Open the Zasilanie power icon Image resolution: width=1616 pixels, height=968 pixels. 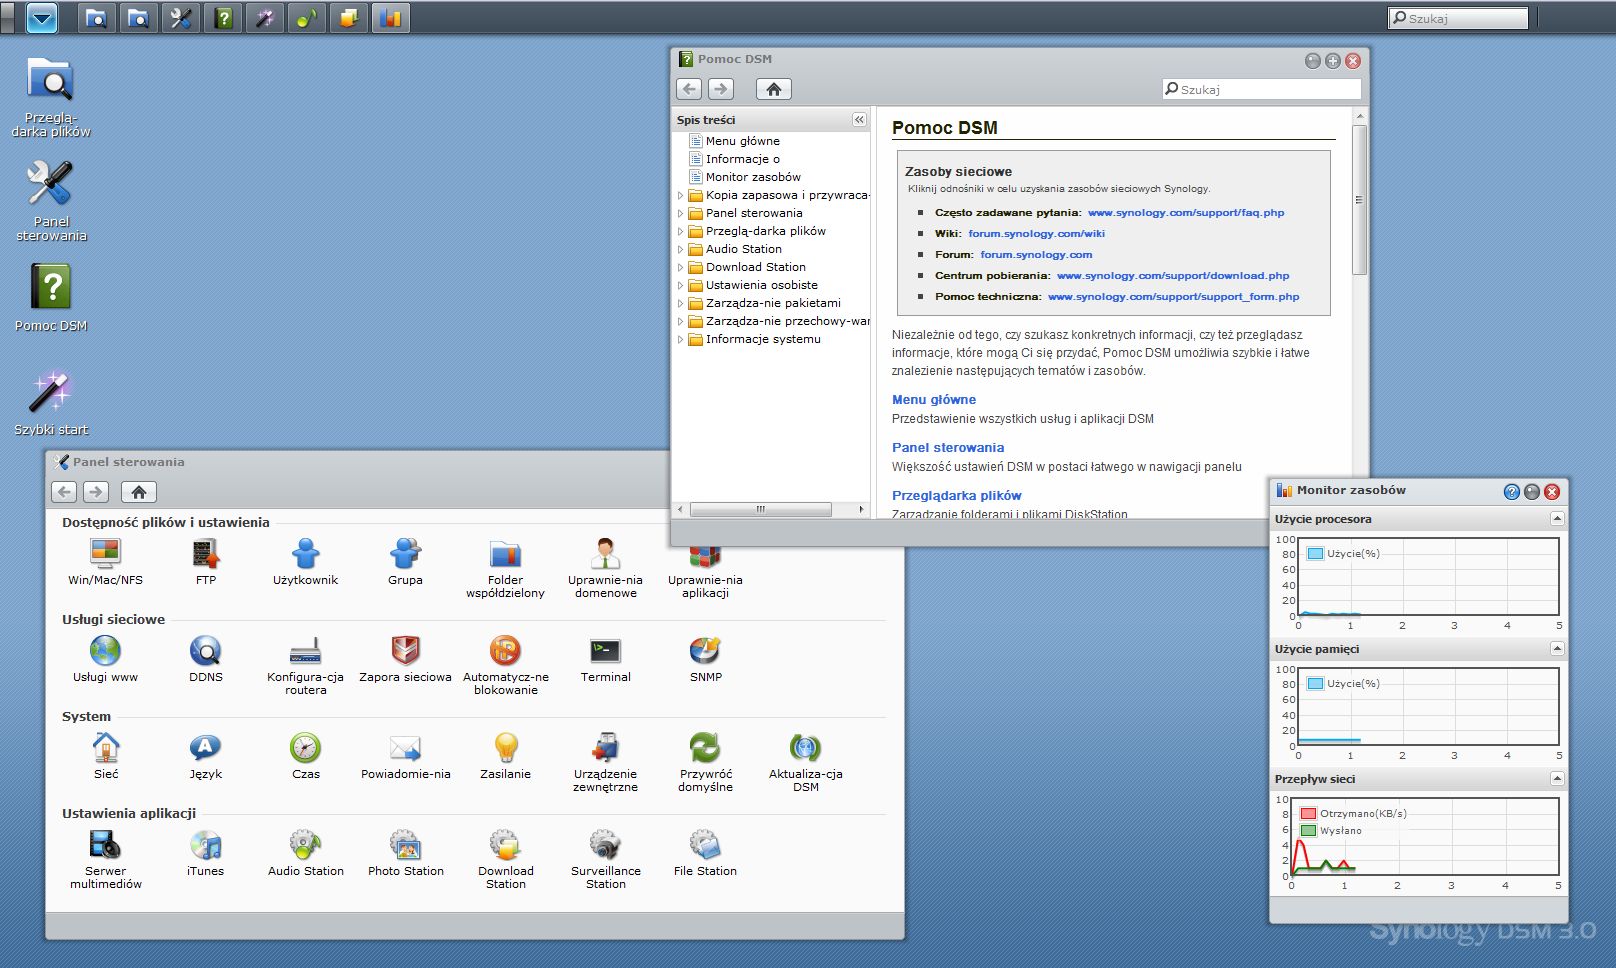tap(505, 749)
